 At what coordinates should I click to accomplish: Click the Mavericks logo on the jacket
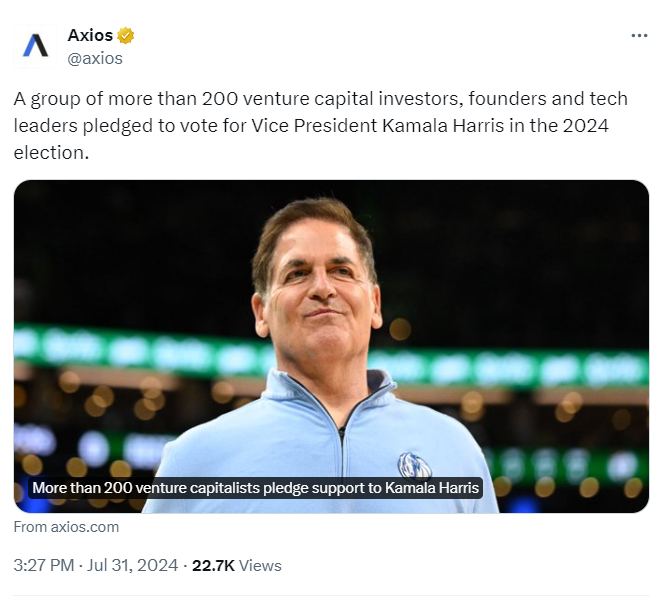click(413, 465)
